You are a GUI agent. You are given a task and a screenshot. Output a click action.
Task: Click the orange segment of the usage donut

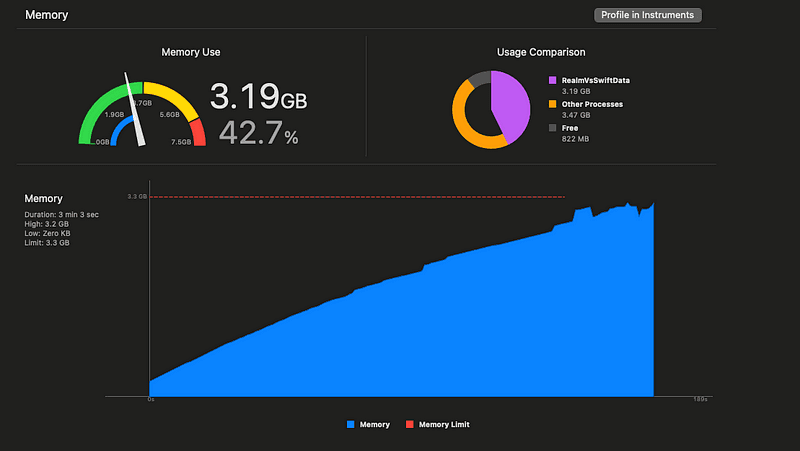[x=465, y=122]
